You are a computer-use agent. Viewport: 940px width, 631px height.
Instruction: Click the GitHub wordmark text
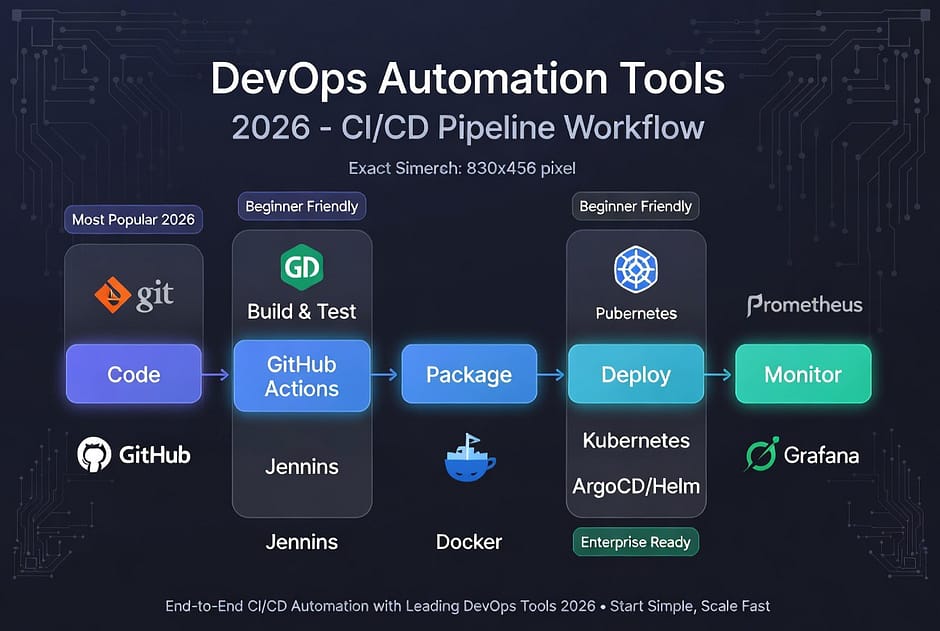tap(155, 455)
